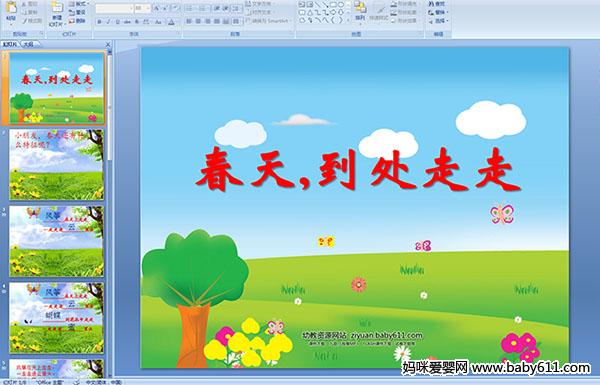
Task: Toggle underline formatting with the U button
Action: click(x=117, y=22)
